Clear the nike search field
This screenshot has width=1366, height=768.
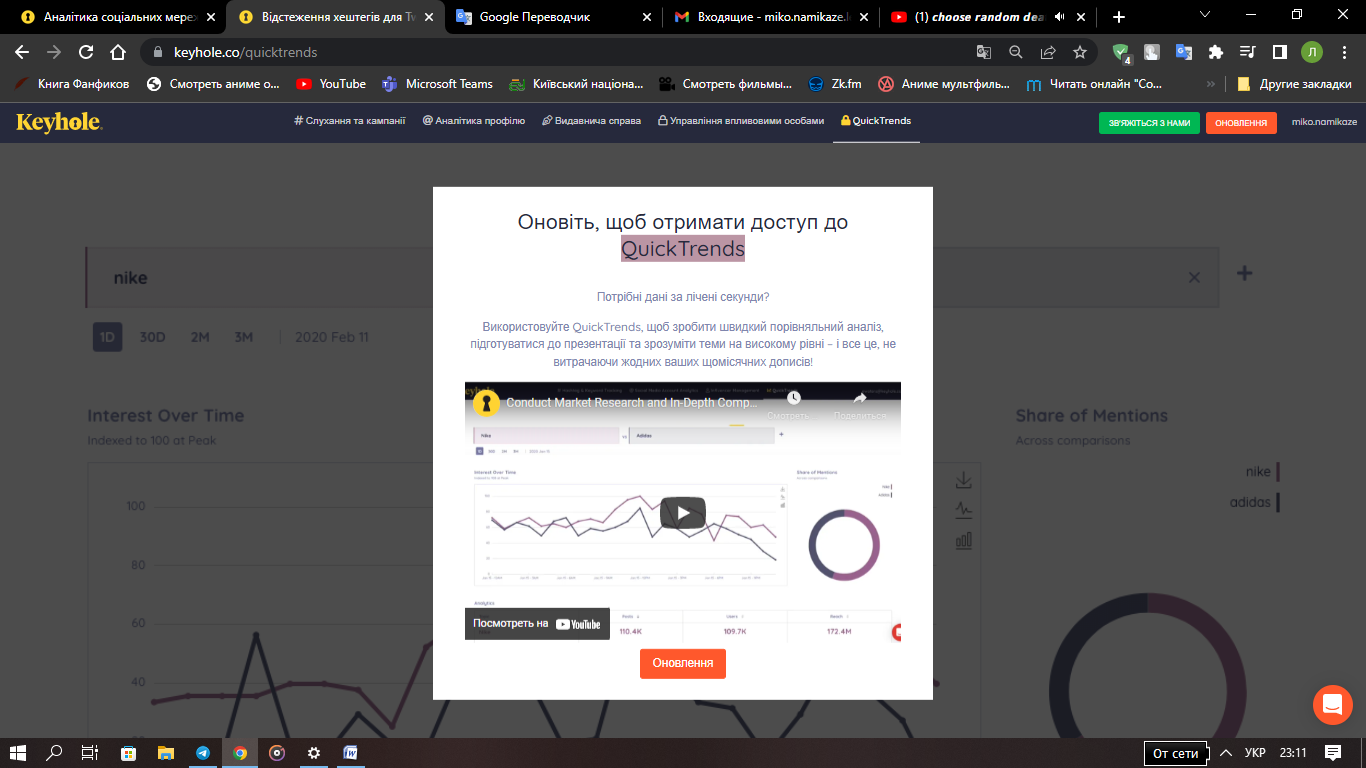click(1194, 277)
